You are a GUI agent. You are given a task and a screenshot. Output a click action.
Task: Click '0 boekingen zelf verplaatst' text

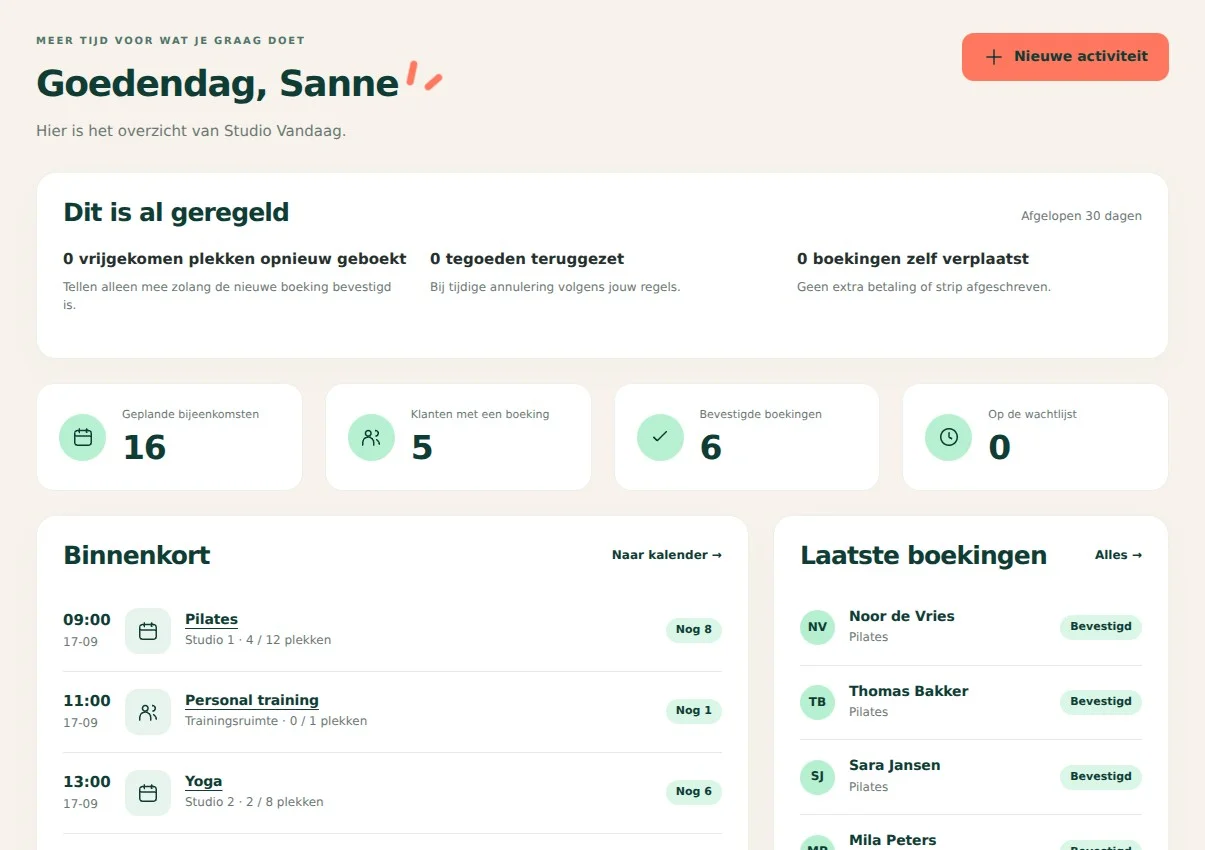tap(913, 259)
